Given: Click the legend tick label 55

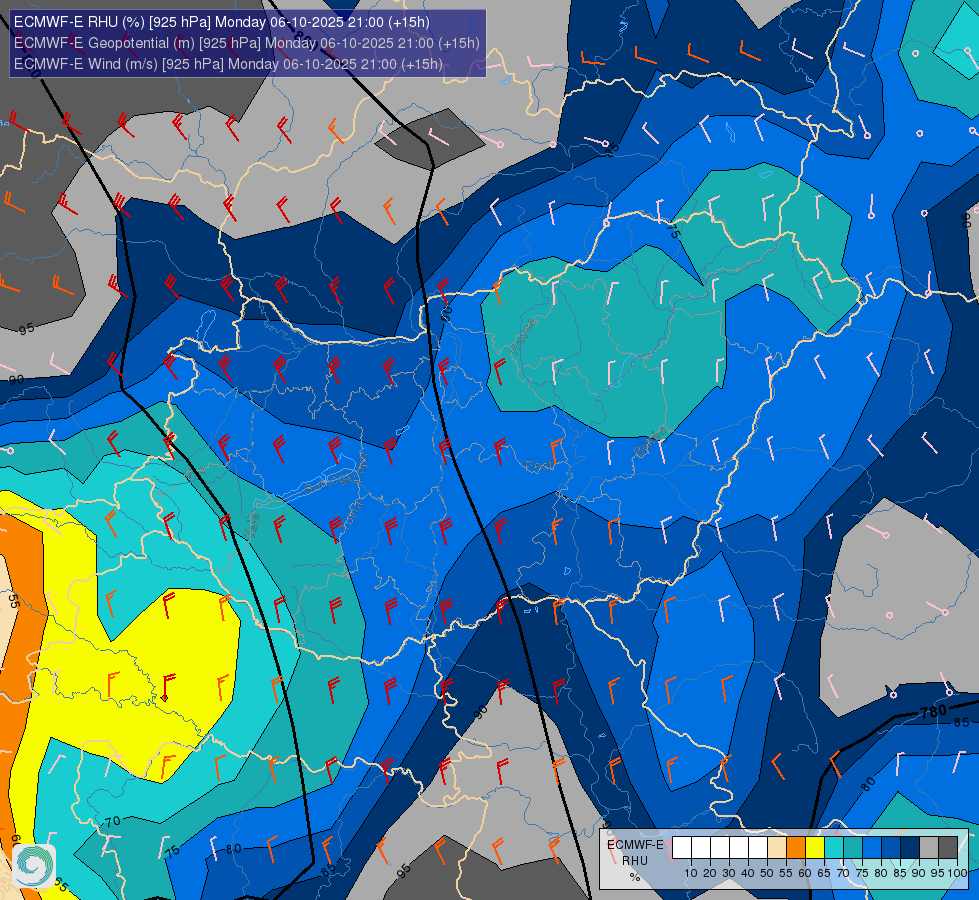Looking at the screenshot, I should [x=786, y=873].
